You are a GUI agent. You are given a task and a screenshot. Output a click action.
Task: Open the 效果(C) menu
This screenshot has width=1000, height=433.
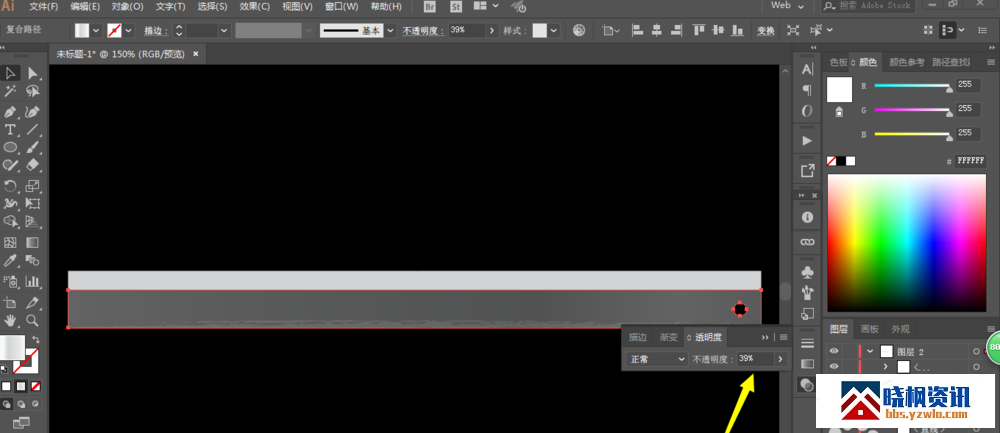tap(254, 7)
